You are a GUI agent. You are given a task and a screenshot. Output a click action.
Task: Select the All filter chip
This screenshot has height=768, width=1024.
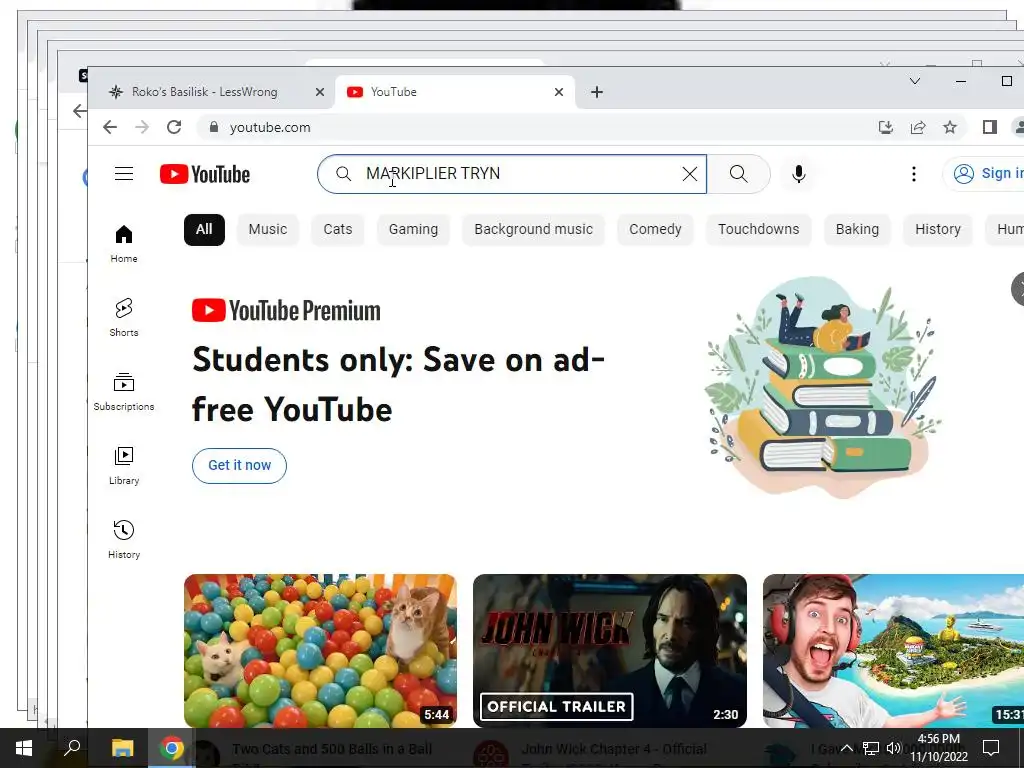pos(204,229)
